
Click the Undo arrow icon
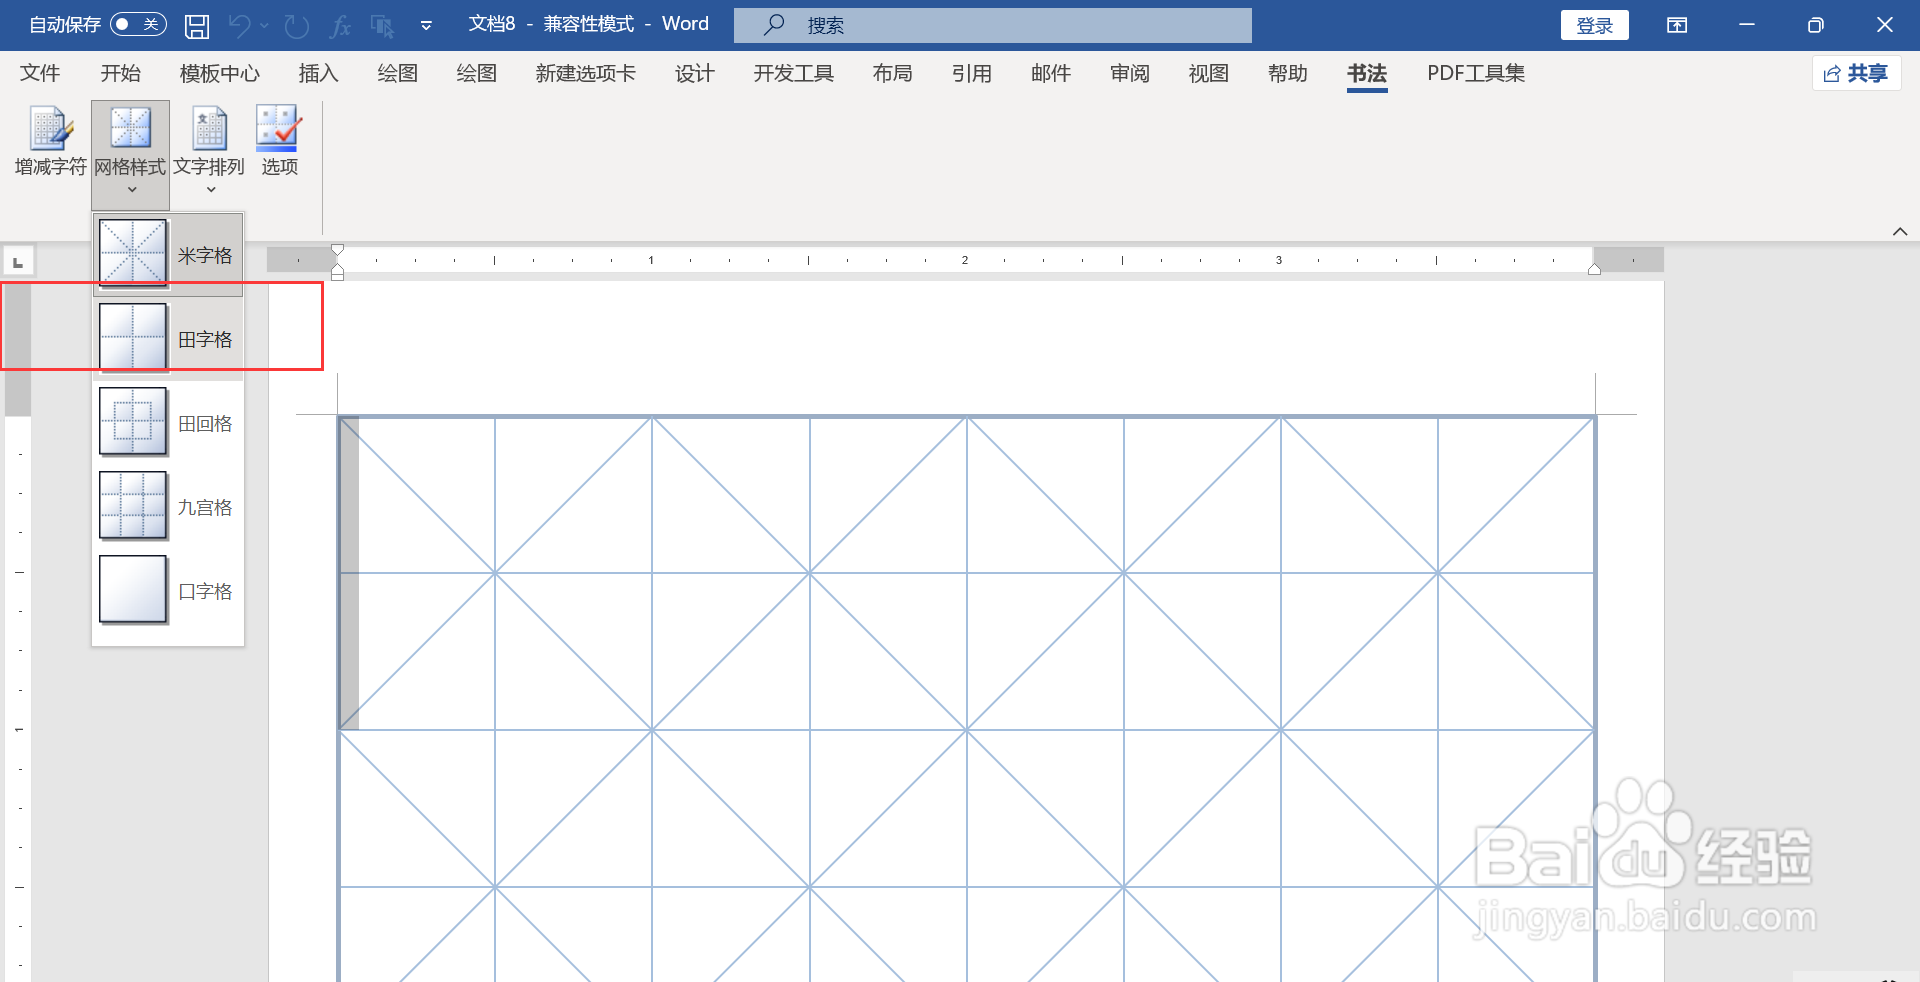pyautogui.click(x=239, y=25)
